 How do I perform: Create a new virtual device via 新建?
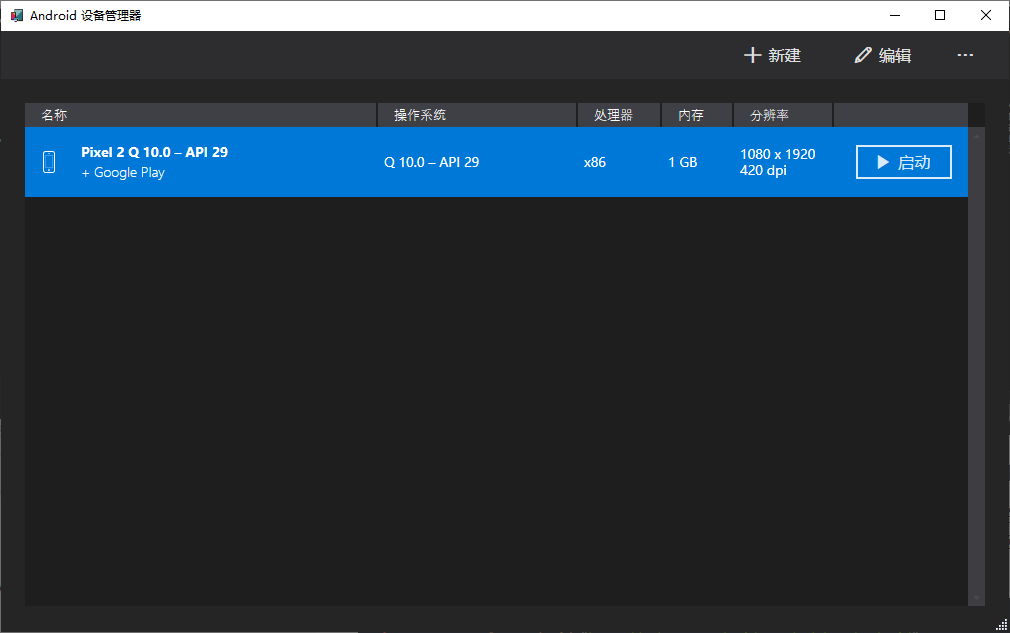772,55
